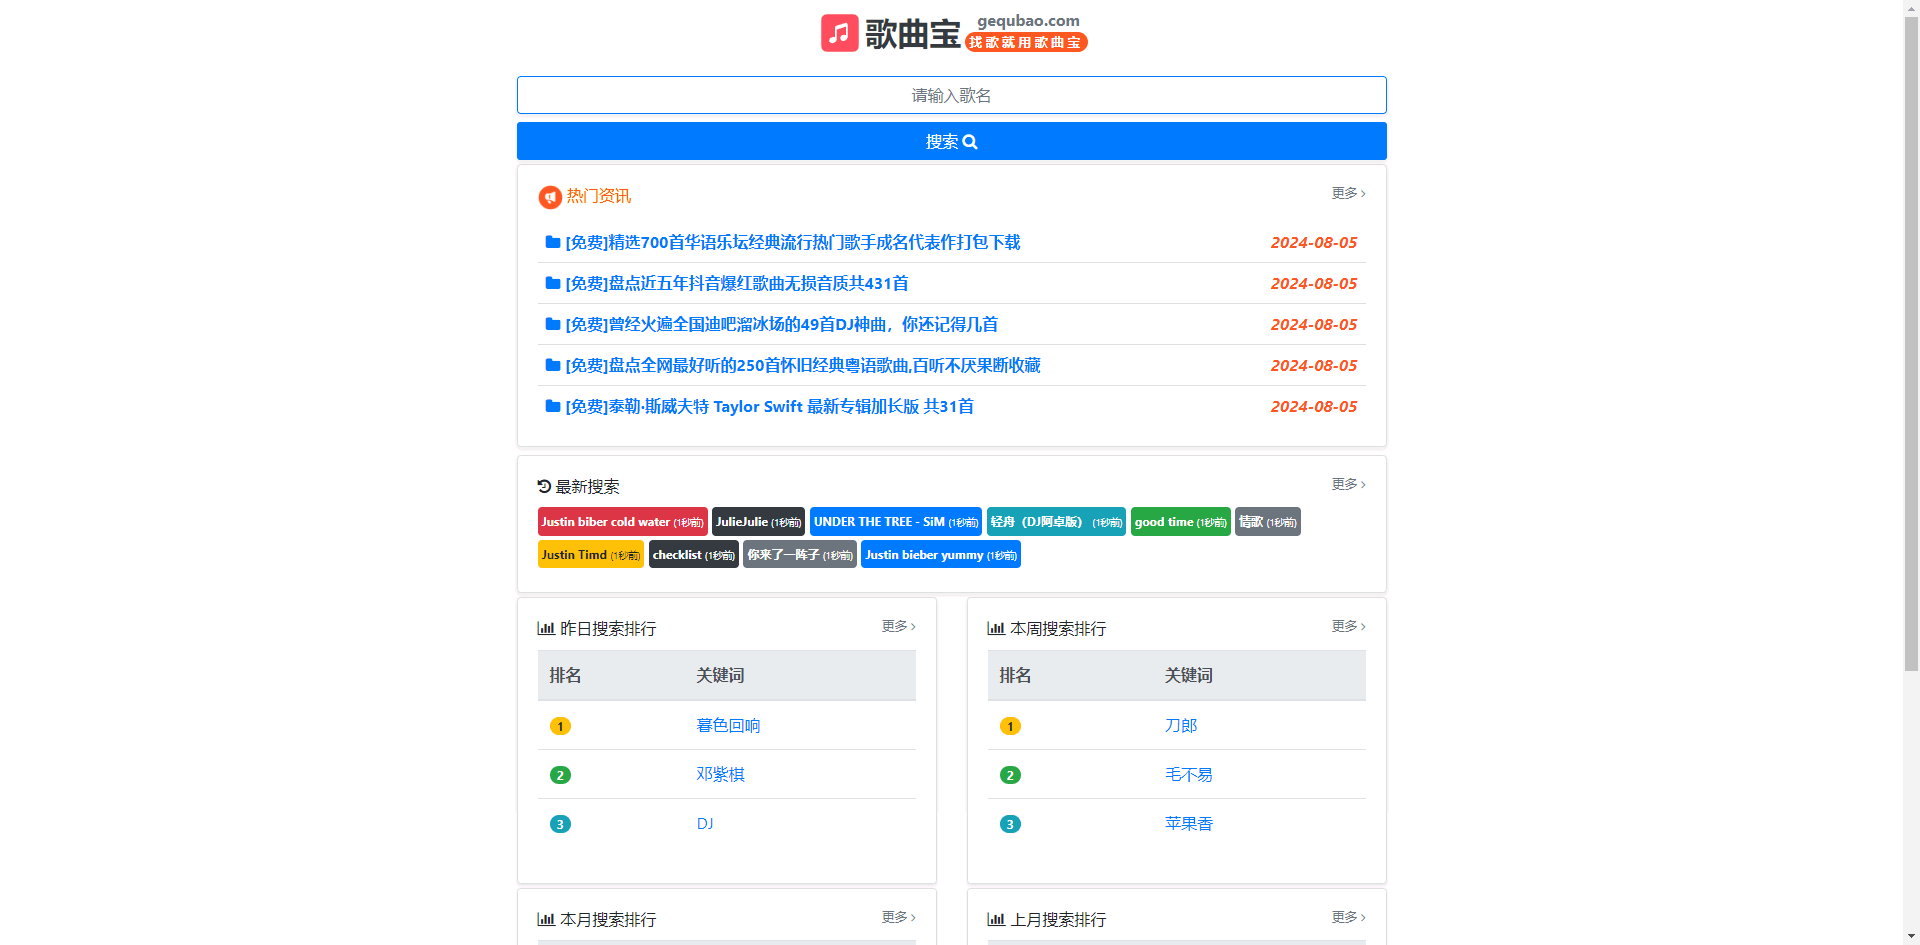Image resolution: width=1920 pixels, height=945 pixels.
Task: Click rank 2 badge beside 毛不易
Action: [x=1010, y=775]
